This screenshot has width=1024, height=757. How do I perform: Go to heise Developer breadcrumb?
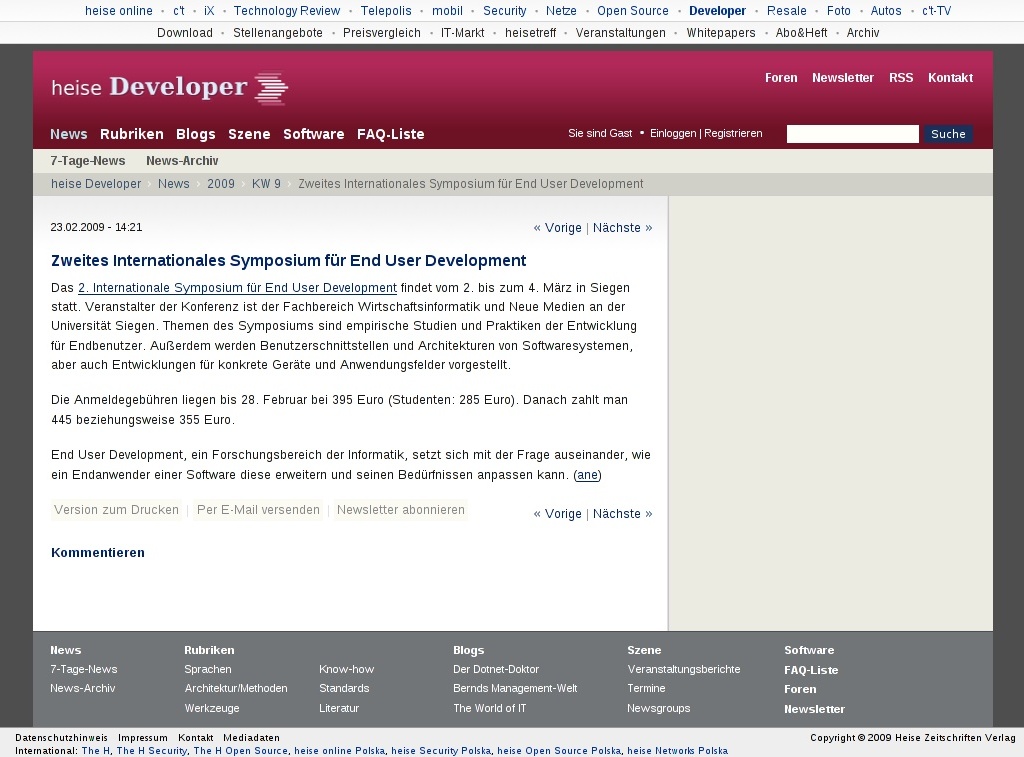(96, 184)
